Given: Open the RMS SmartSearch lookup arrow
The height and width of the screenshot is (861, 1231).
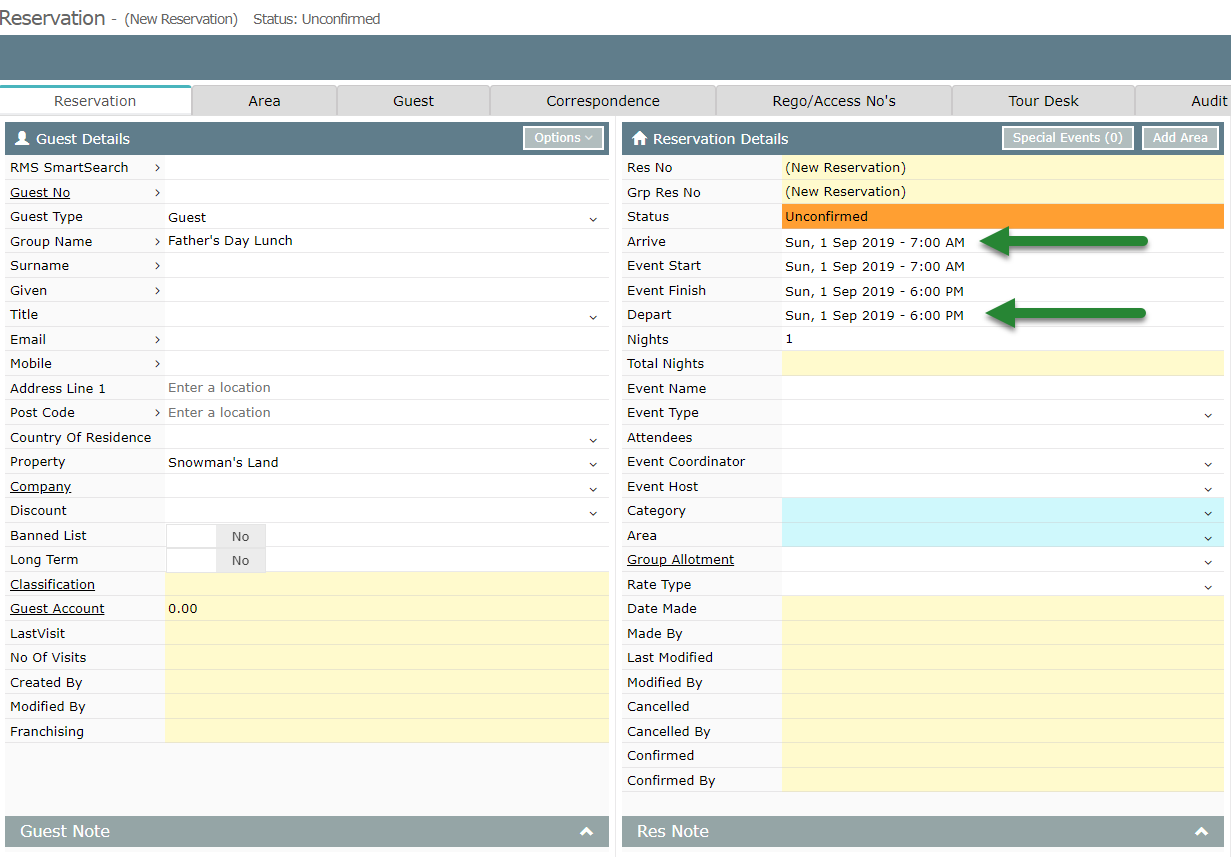Looking at the screenshot, I should 157,168.
